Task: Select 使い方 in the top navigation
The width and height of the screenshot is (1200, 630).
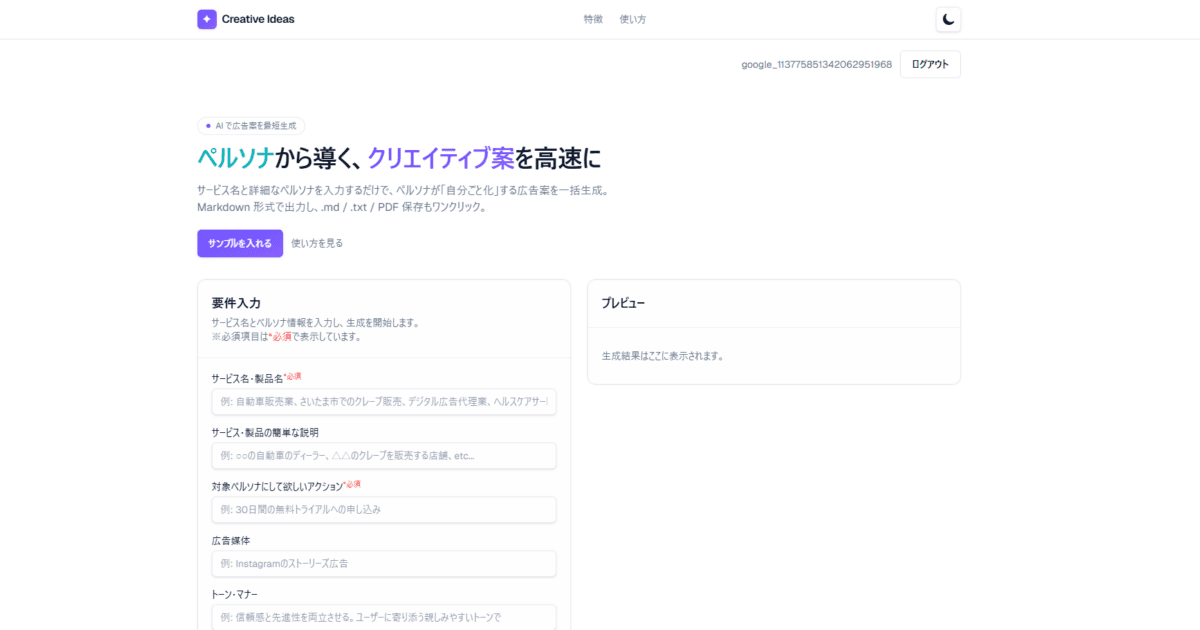Action: (x=633, y=18)
